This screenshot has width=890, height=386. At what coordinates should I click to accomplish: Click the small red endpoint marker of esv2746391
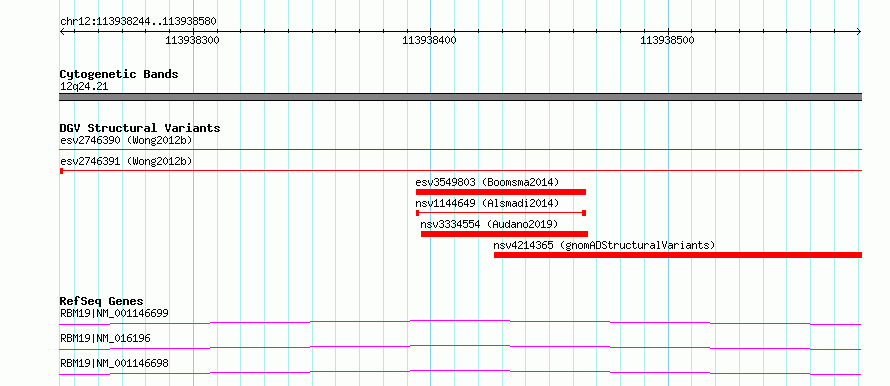pos(61,170)
